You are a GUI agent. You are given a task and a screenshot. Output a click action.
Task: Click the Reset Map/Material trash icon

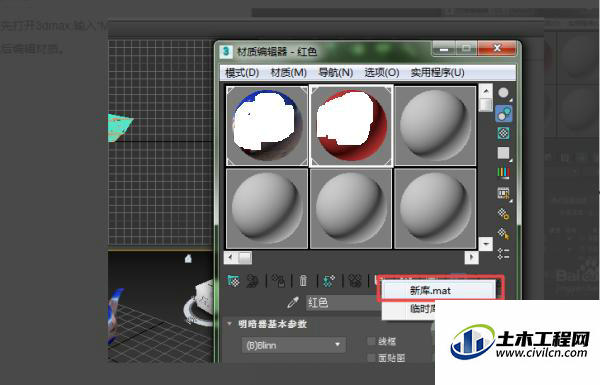pos(303,281)
